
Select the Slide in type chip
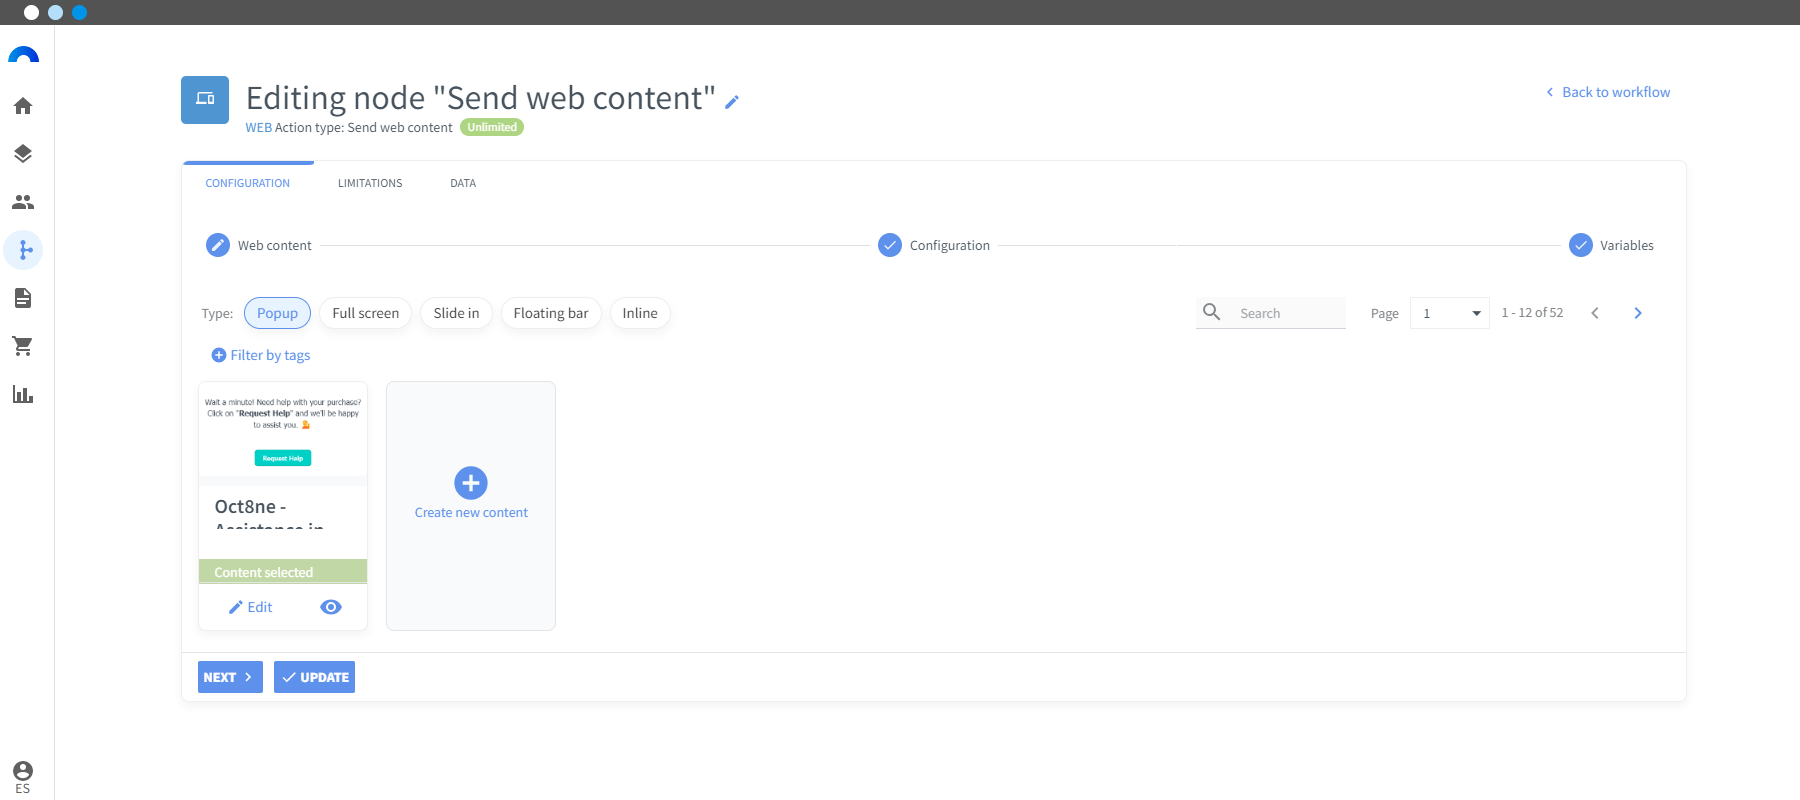[456, 313]
